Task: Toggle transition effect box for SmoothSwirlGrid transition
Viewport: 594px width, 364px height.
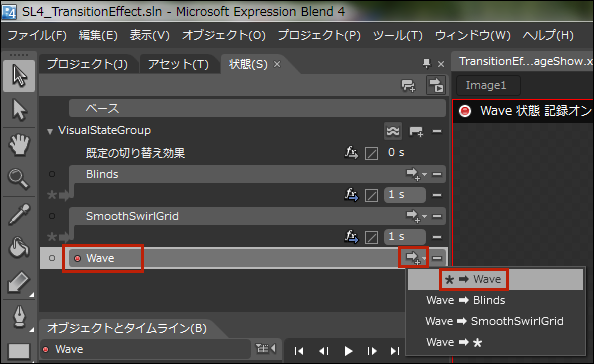Action: pyautogui.click(x=371, y=237)
